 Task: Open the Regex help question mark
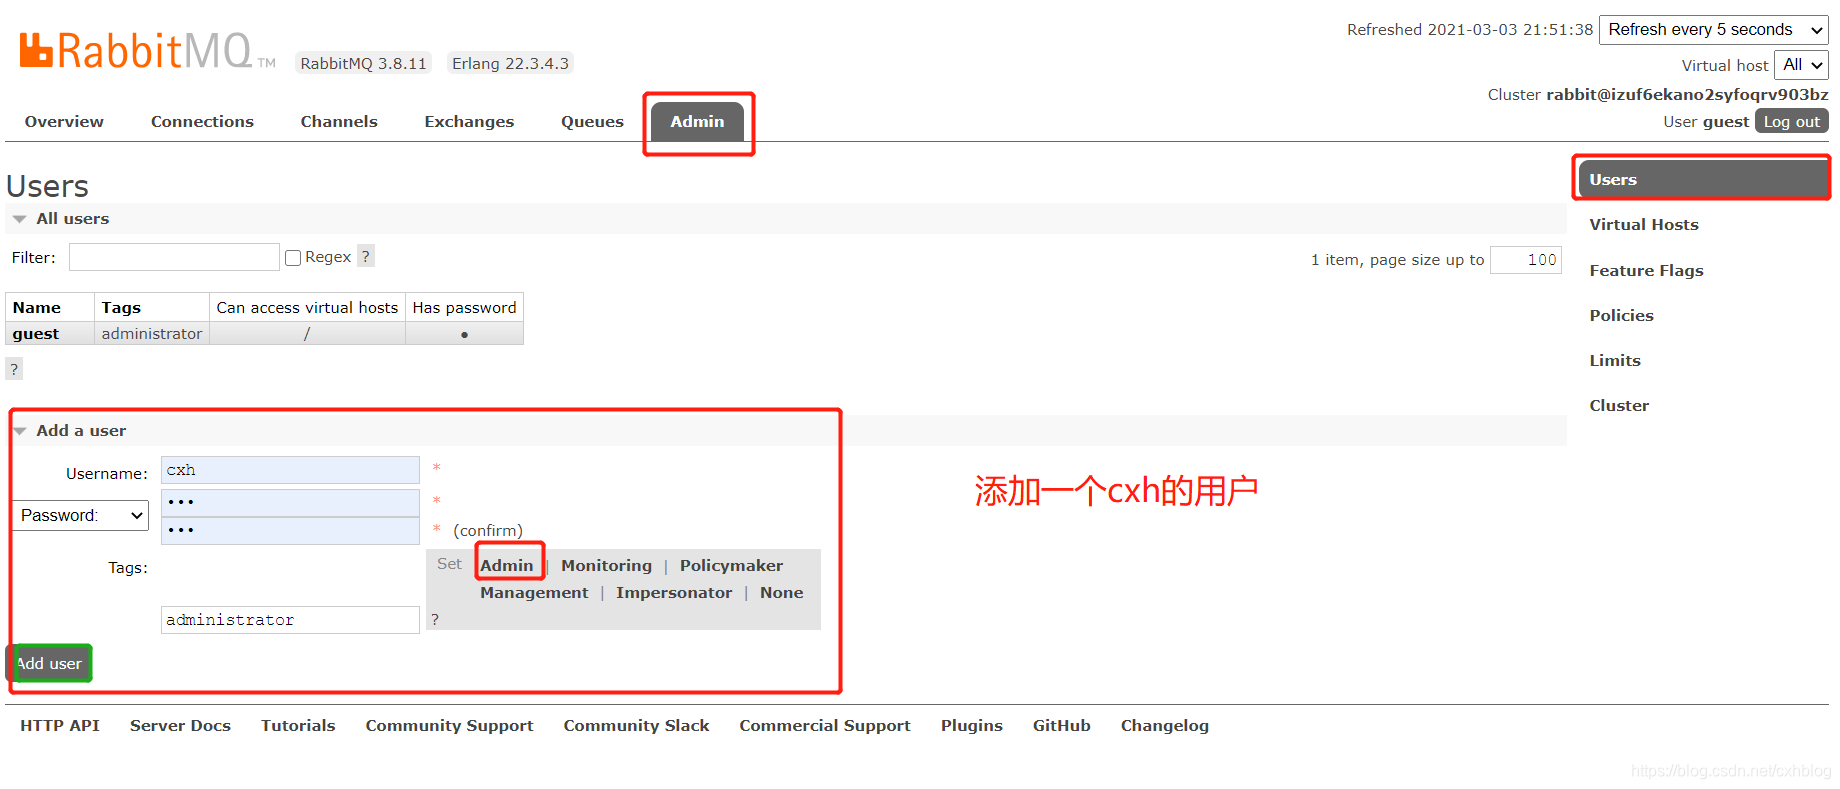click(366, 256)
